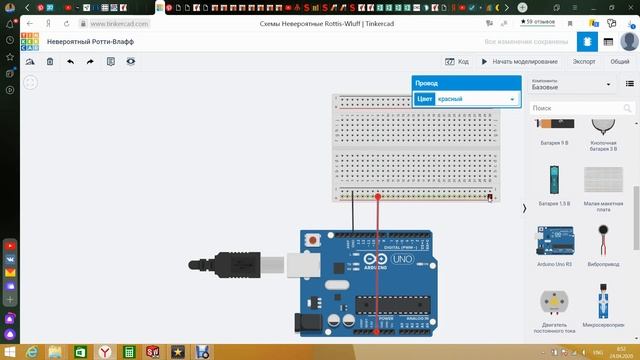Open VK shortcut in sidebar
Viewport: 640px width, 360px height.
coord(10,260)
